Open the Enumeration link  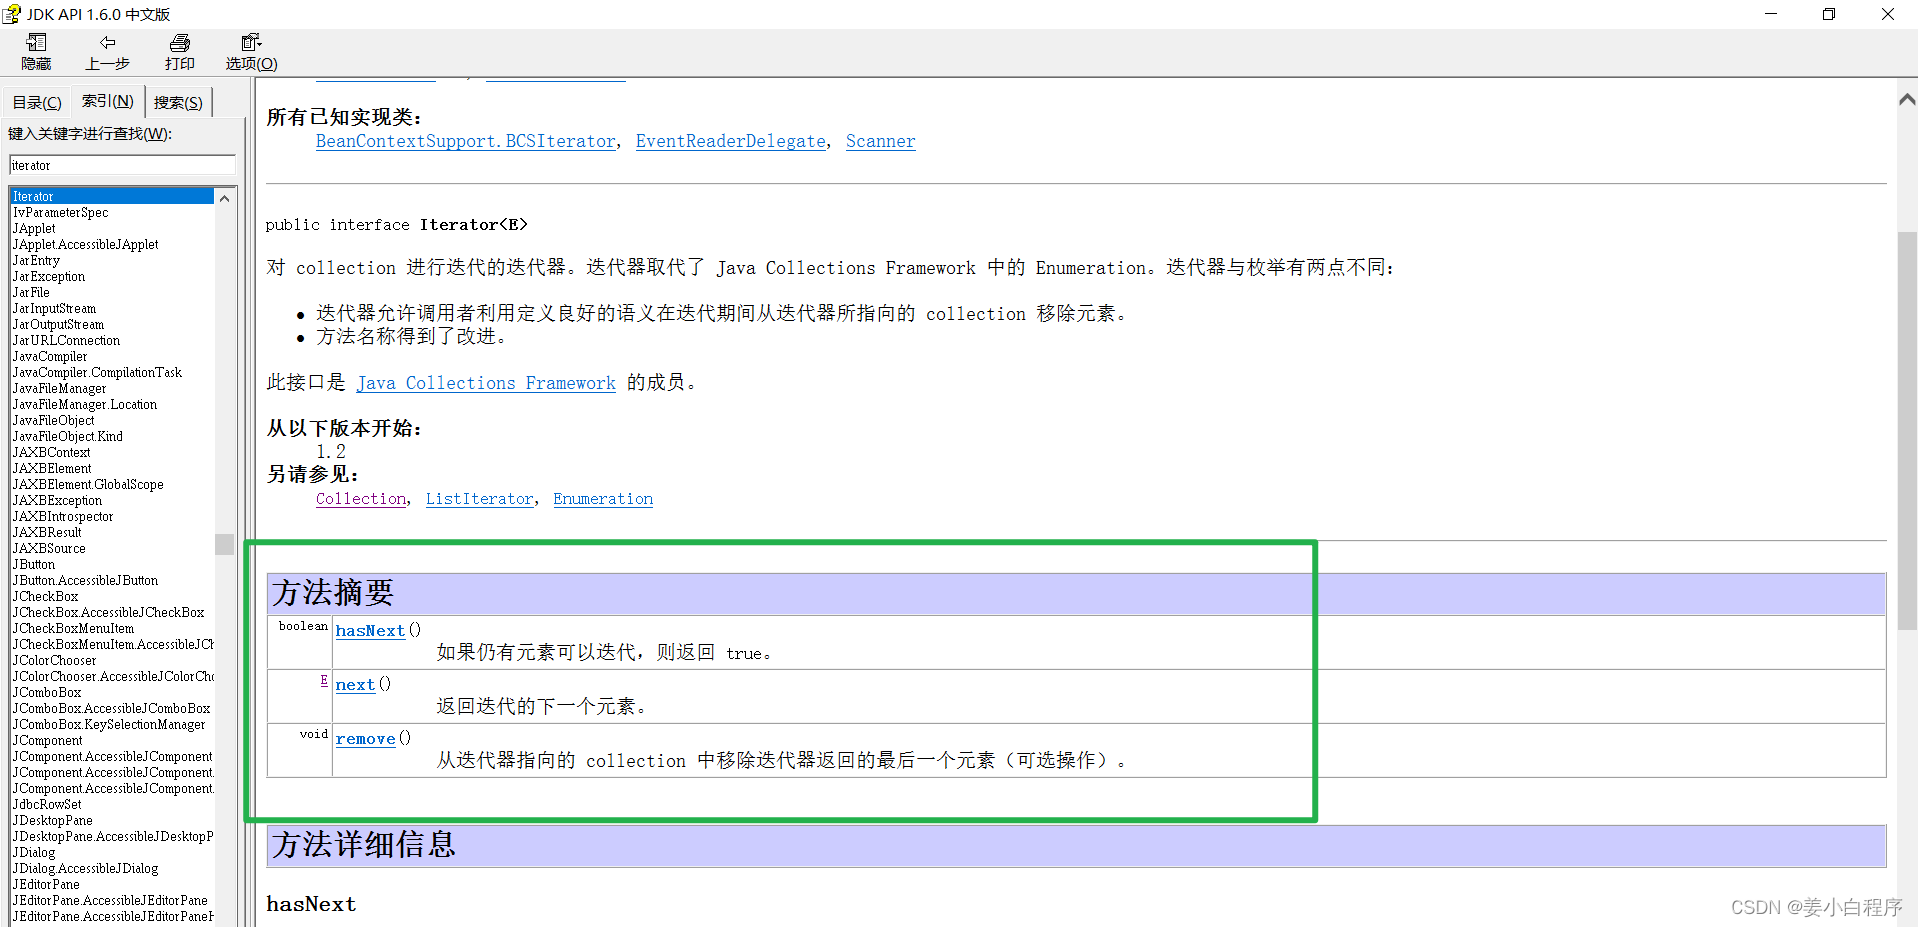click(x=602, y=499)
